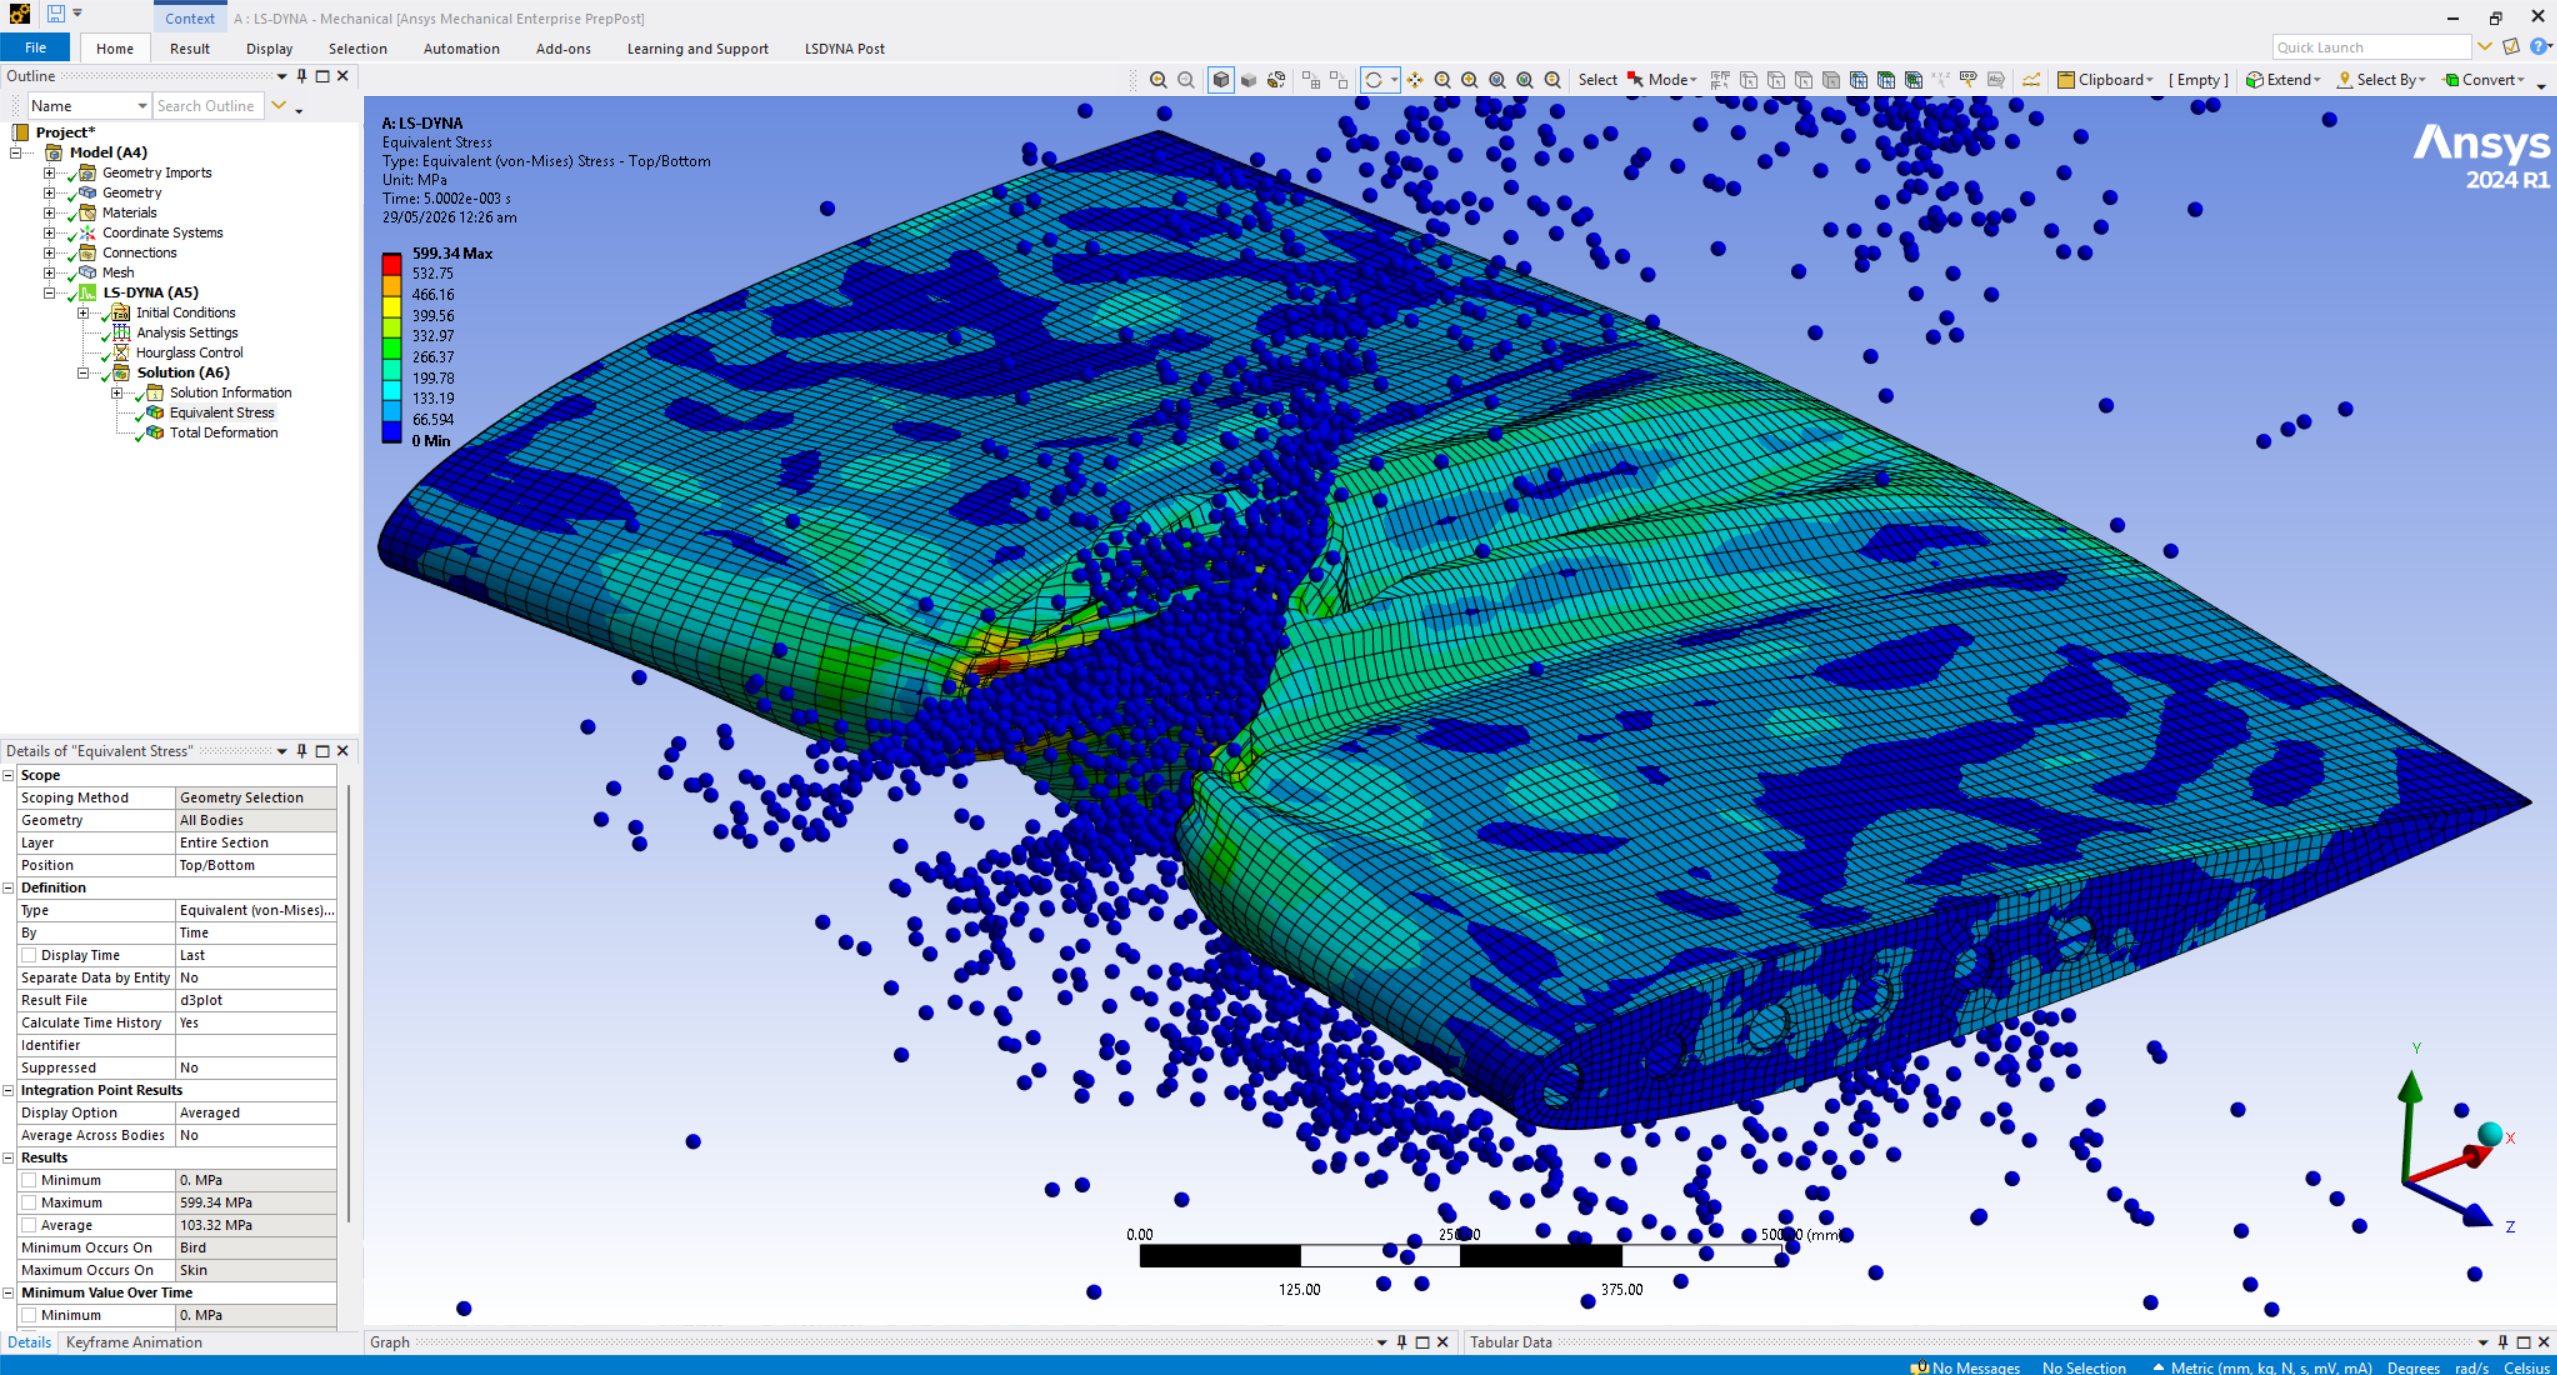Click the help question mark icon
Image resolution: width=2557 pixels, height=1375 pixels.
(x=2538, y=47)
